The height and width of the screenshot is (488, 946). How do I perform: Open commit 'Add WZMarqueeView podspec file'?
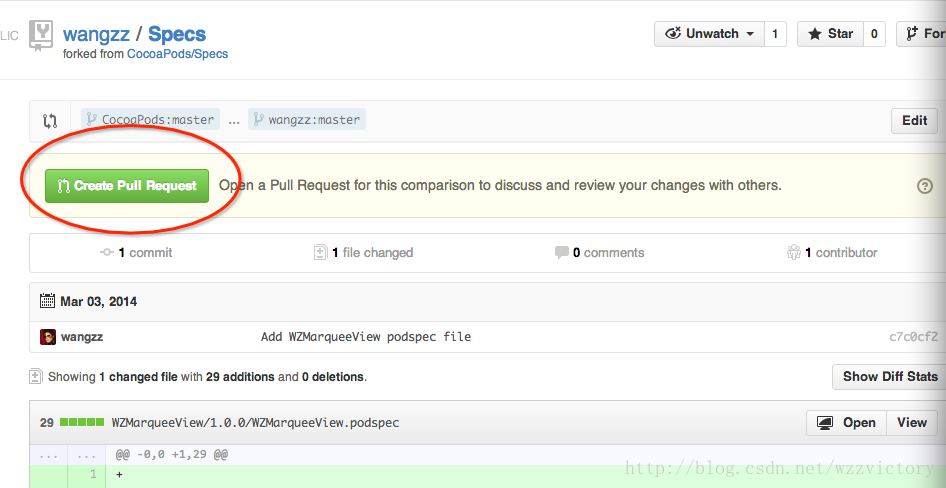pos(366,337)
